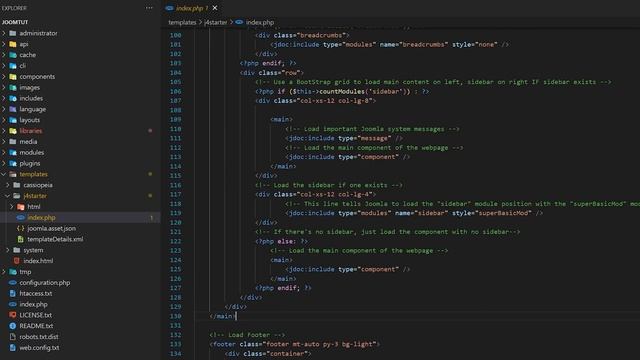Select the libraries folder label
This screenshot has width=640, height=360.
click(x=31, y=131)
